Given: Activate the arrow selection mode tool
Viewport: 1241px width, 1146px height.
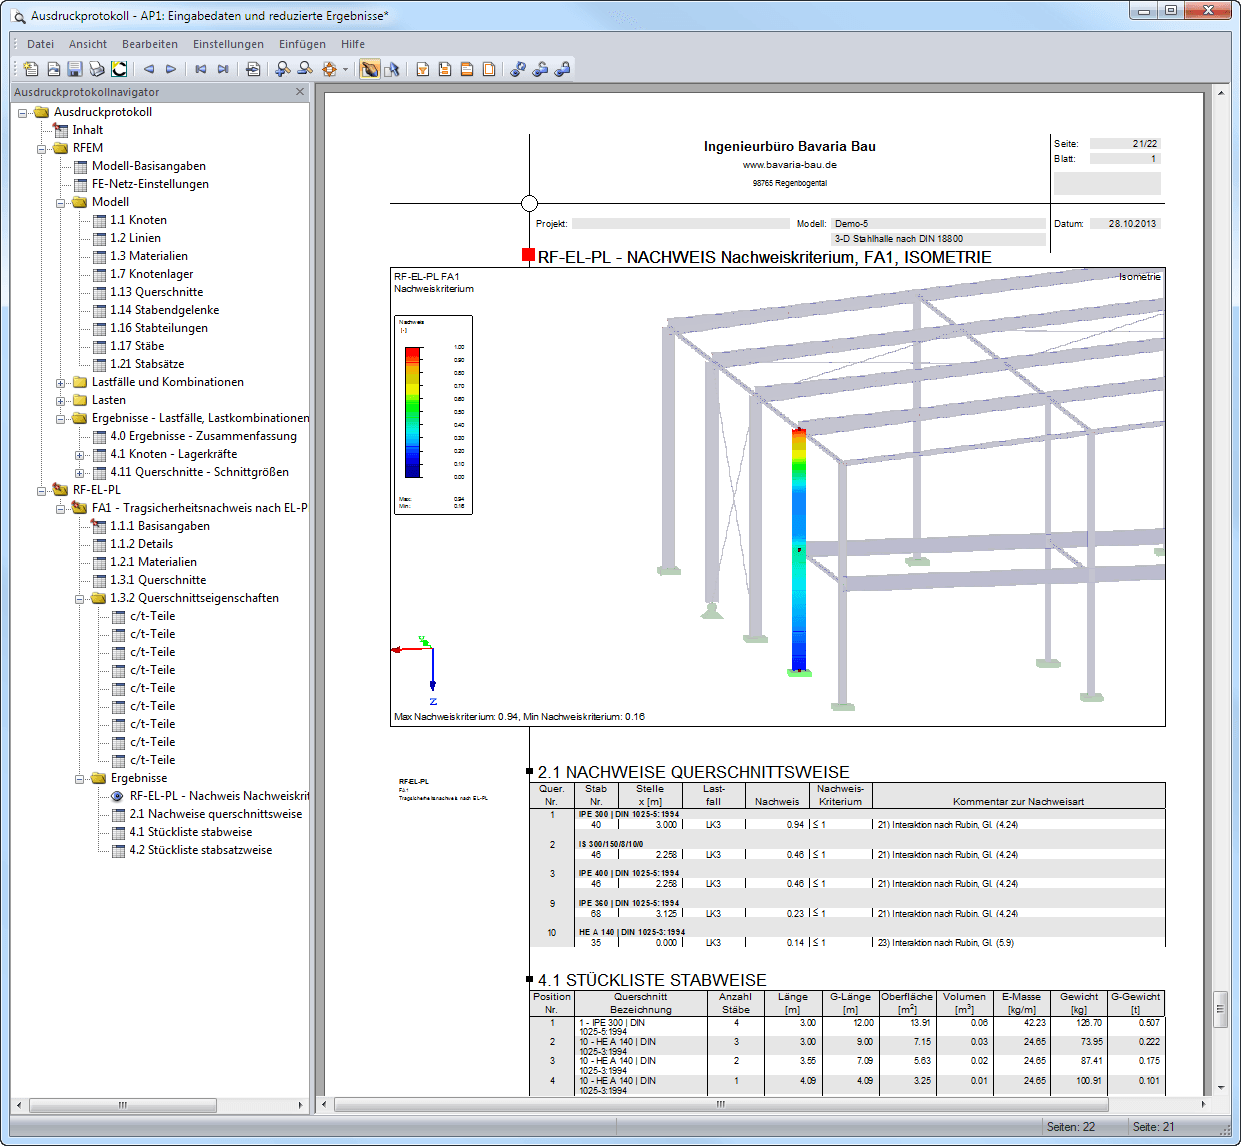Looking at the screenshot, I should (392, 69).
